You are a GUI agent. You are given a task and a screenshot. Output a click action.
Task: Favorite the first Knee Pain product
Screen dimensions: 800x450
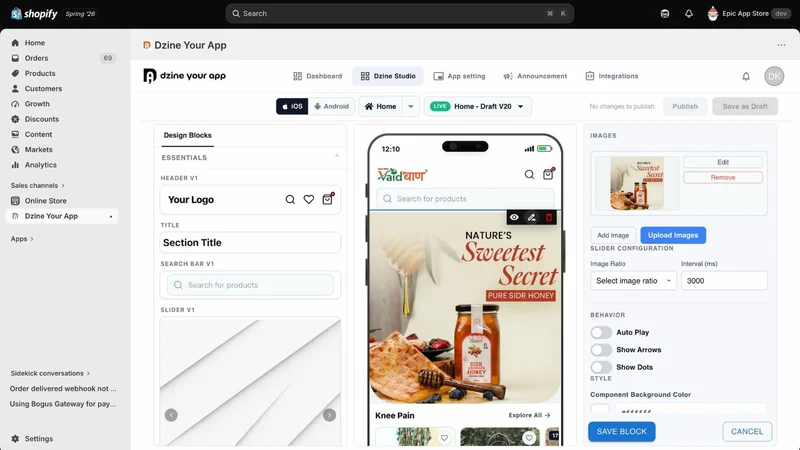pyautogui.click(x=444, y=438)
